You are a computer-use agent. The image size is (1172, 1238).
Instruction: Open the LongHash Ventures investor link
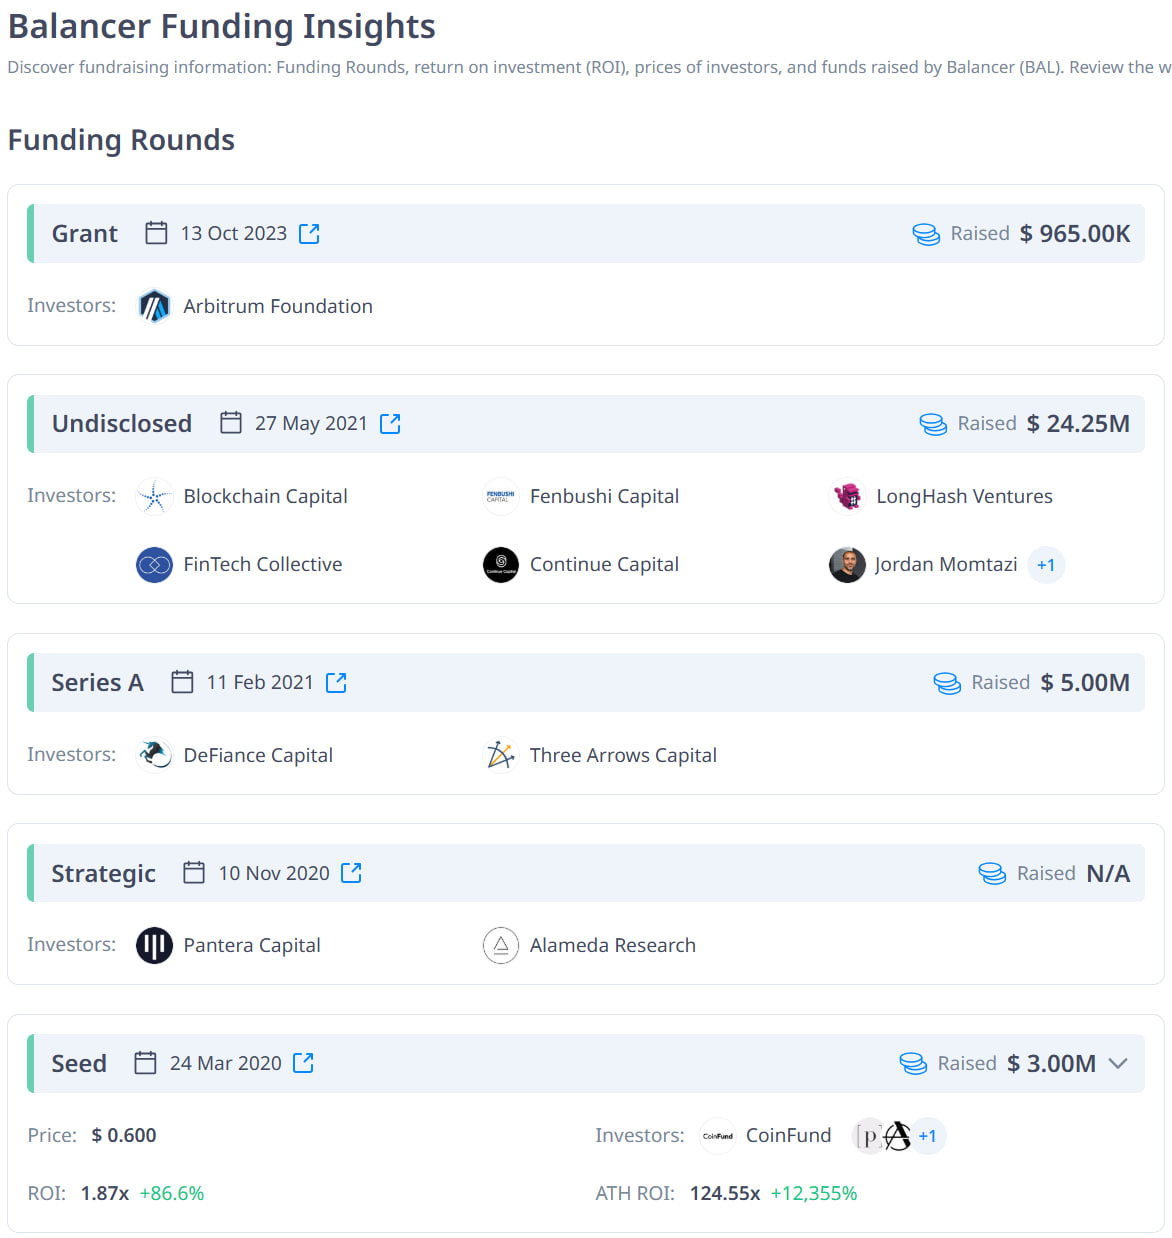pos(964,497)
